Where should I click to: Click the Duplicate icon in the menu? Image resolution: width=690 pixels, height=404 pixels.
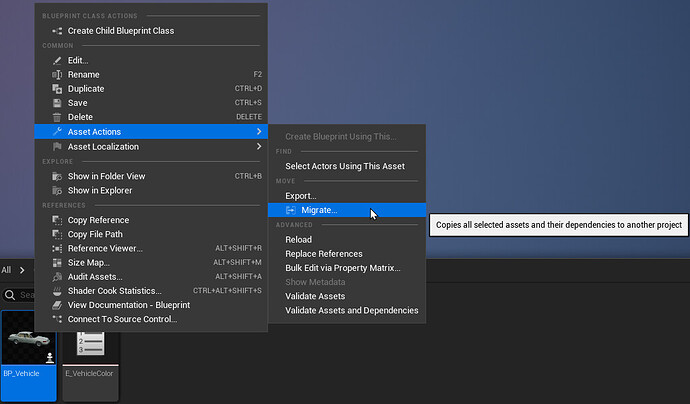pos(56,89)
